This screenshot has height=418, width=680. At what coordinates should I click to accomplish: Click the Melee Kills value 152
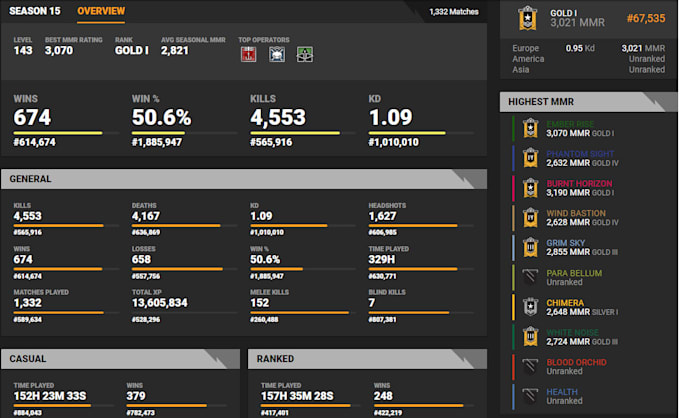tap(259, 303)
